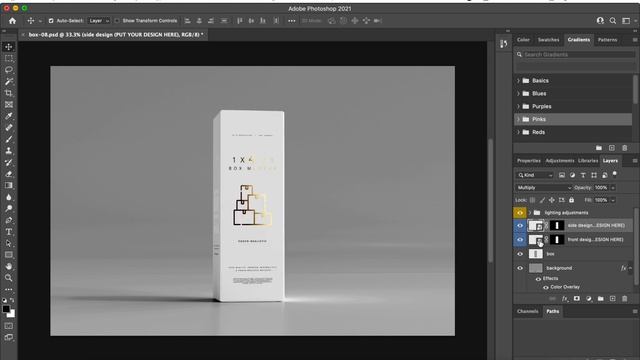Select the Frame tool
This screenshot has height=360, width=640.
click(9, 104)
